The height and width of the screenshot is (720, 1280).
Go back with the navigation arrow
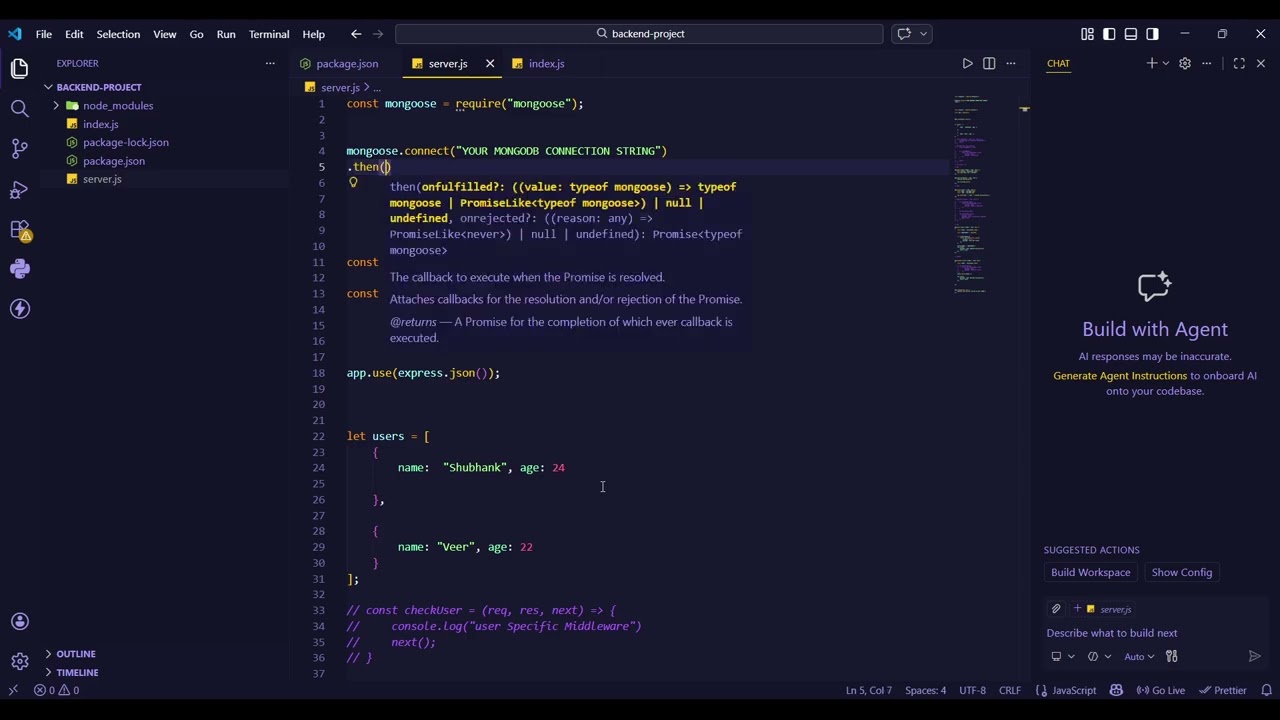tap(356, 34)
